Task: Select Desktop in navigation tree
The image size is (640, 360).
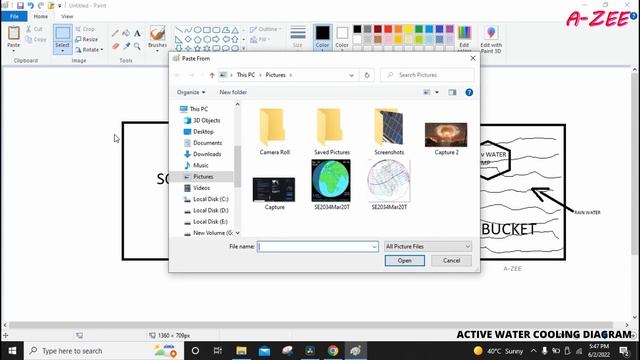Action: [203, 132]
